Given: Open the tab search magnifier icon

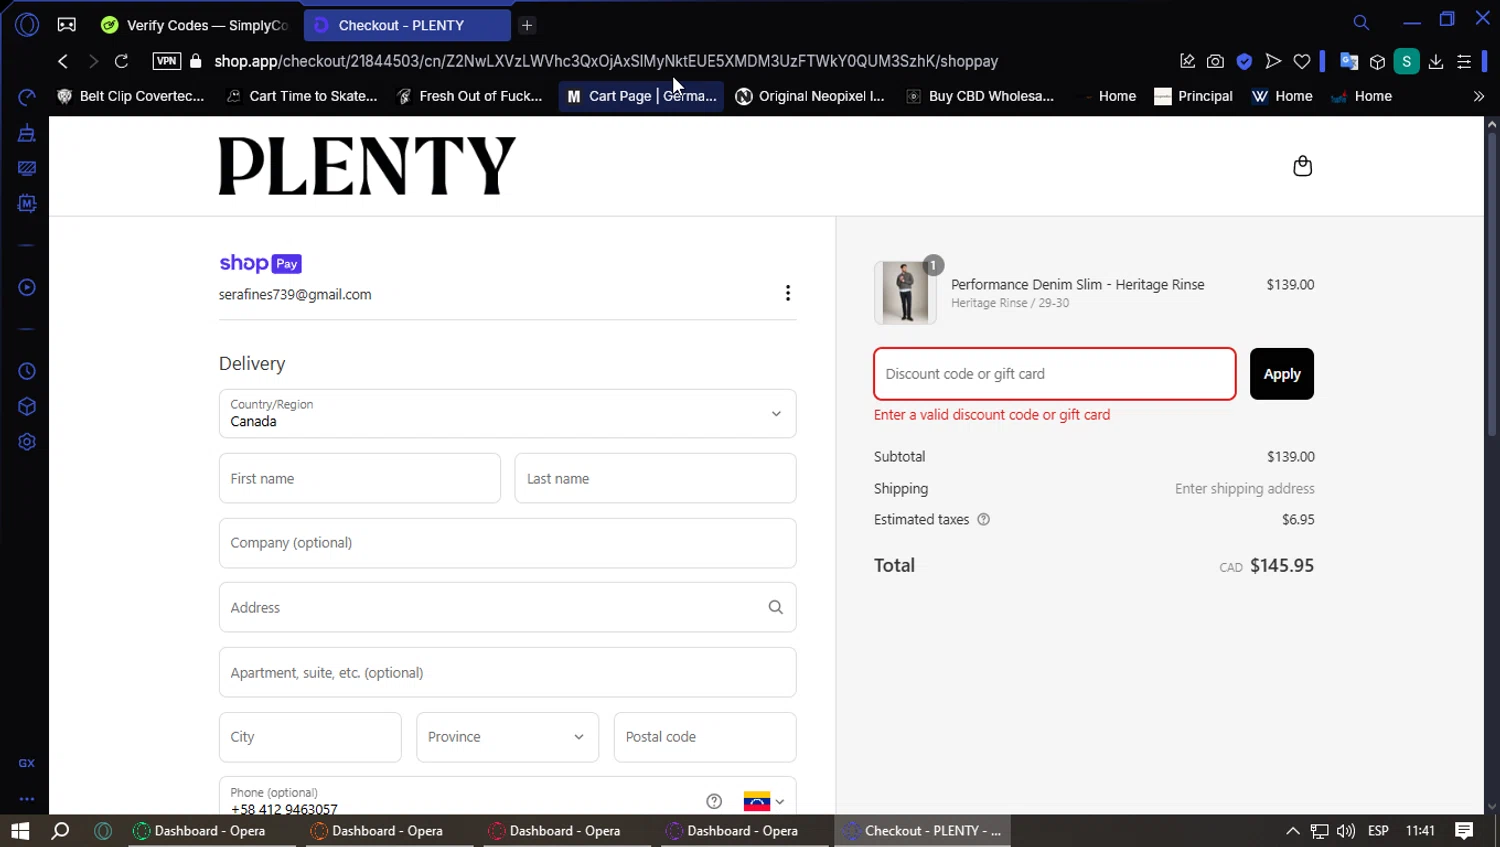Looking at the screenshot, I should tap(1361, 22).
